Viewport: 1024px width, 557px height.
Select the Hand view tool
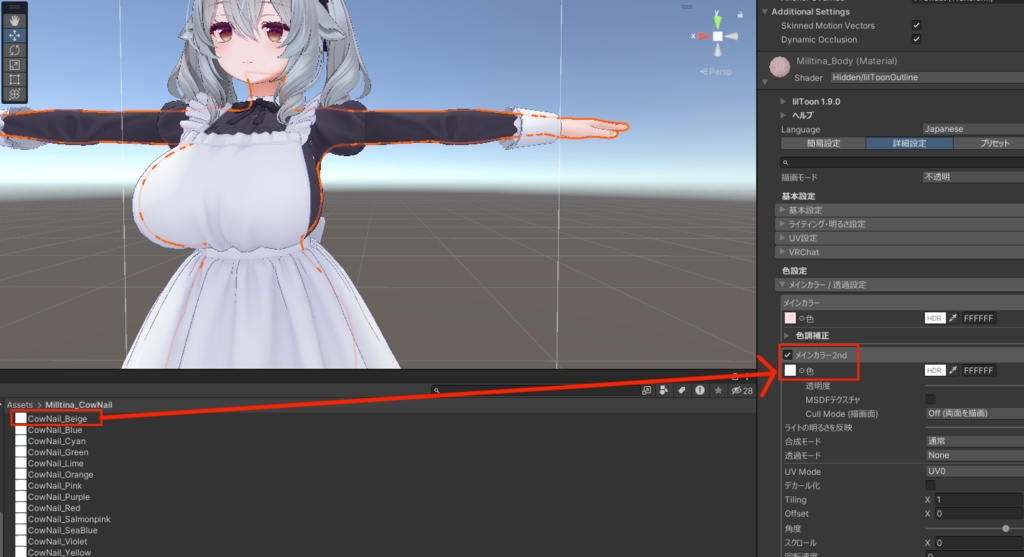(x=14, y=21)
